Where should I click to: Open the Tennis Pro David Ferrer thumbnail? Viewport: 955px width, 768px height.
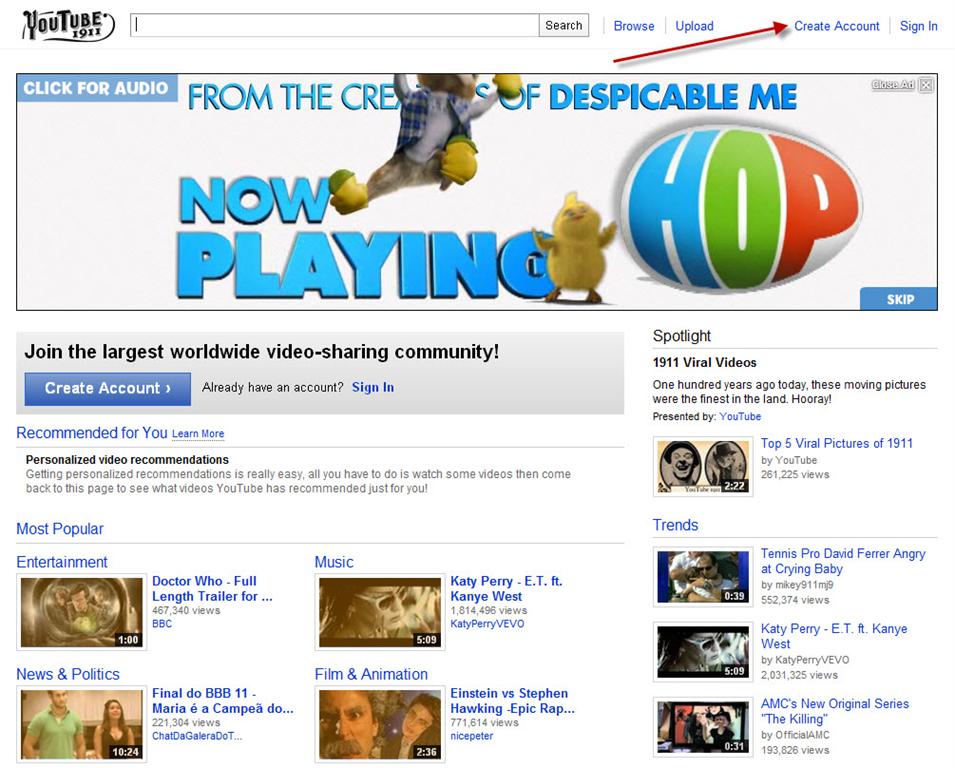[x=704, y=577]
